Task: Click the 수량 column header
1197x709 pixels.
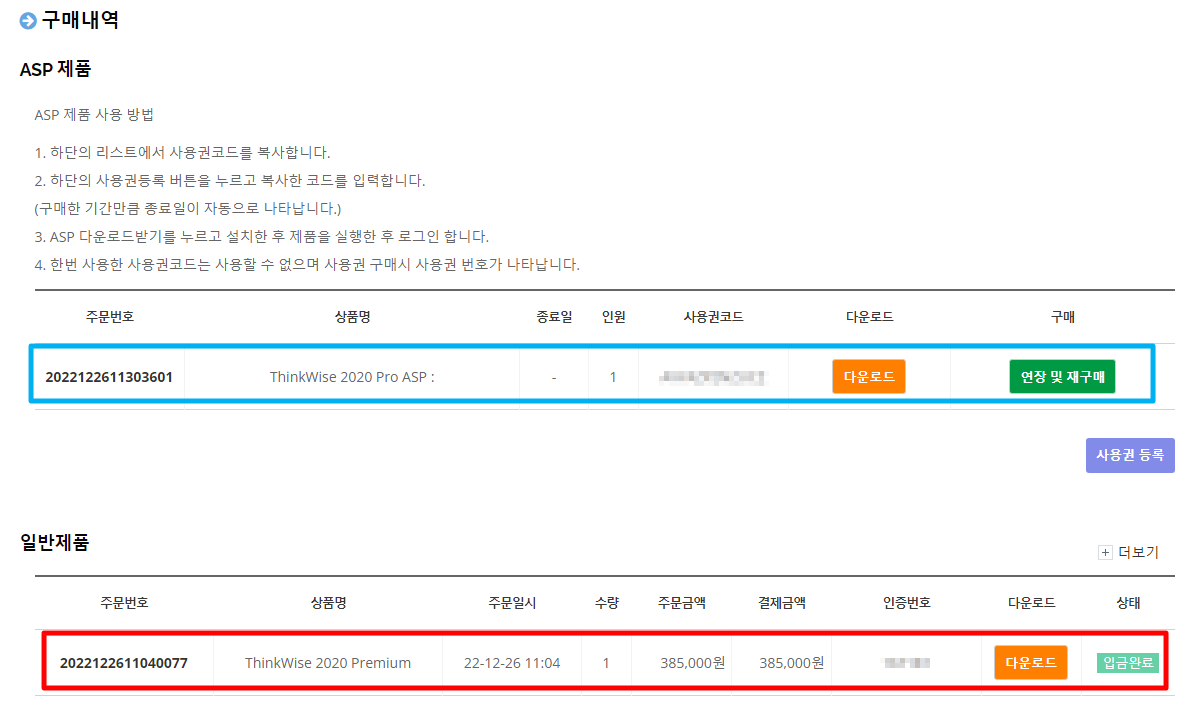Action: pyautogui.click(x=606, y=603)
